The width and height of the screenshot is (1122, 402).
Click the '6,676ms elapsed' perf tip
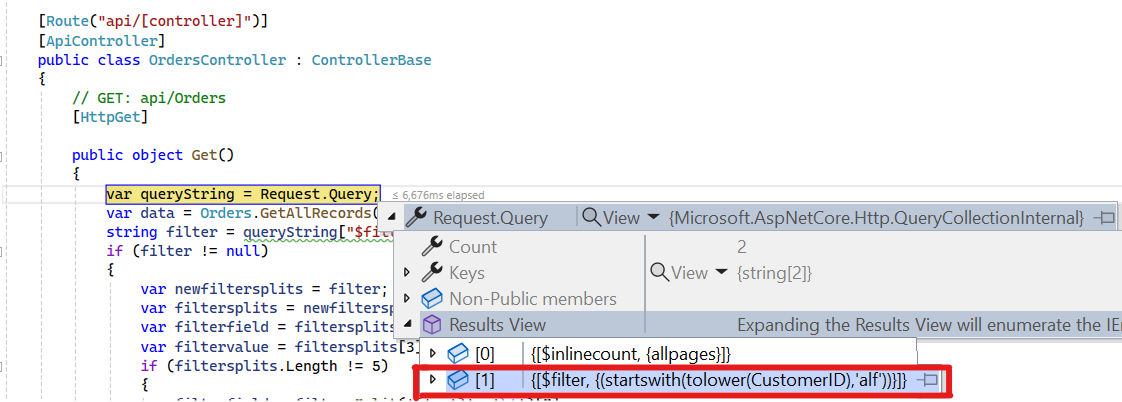[x=438, y=195]
